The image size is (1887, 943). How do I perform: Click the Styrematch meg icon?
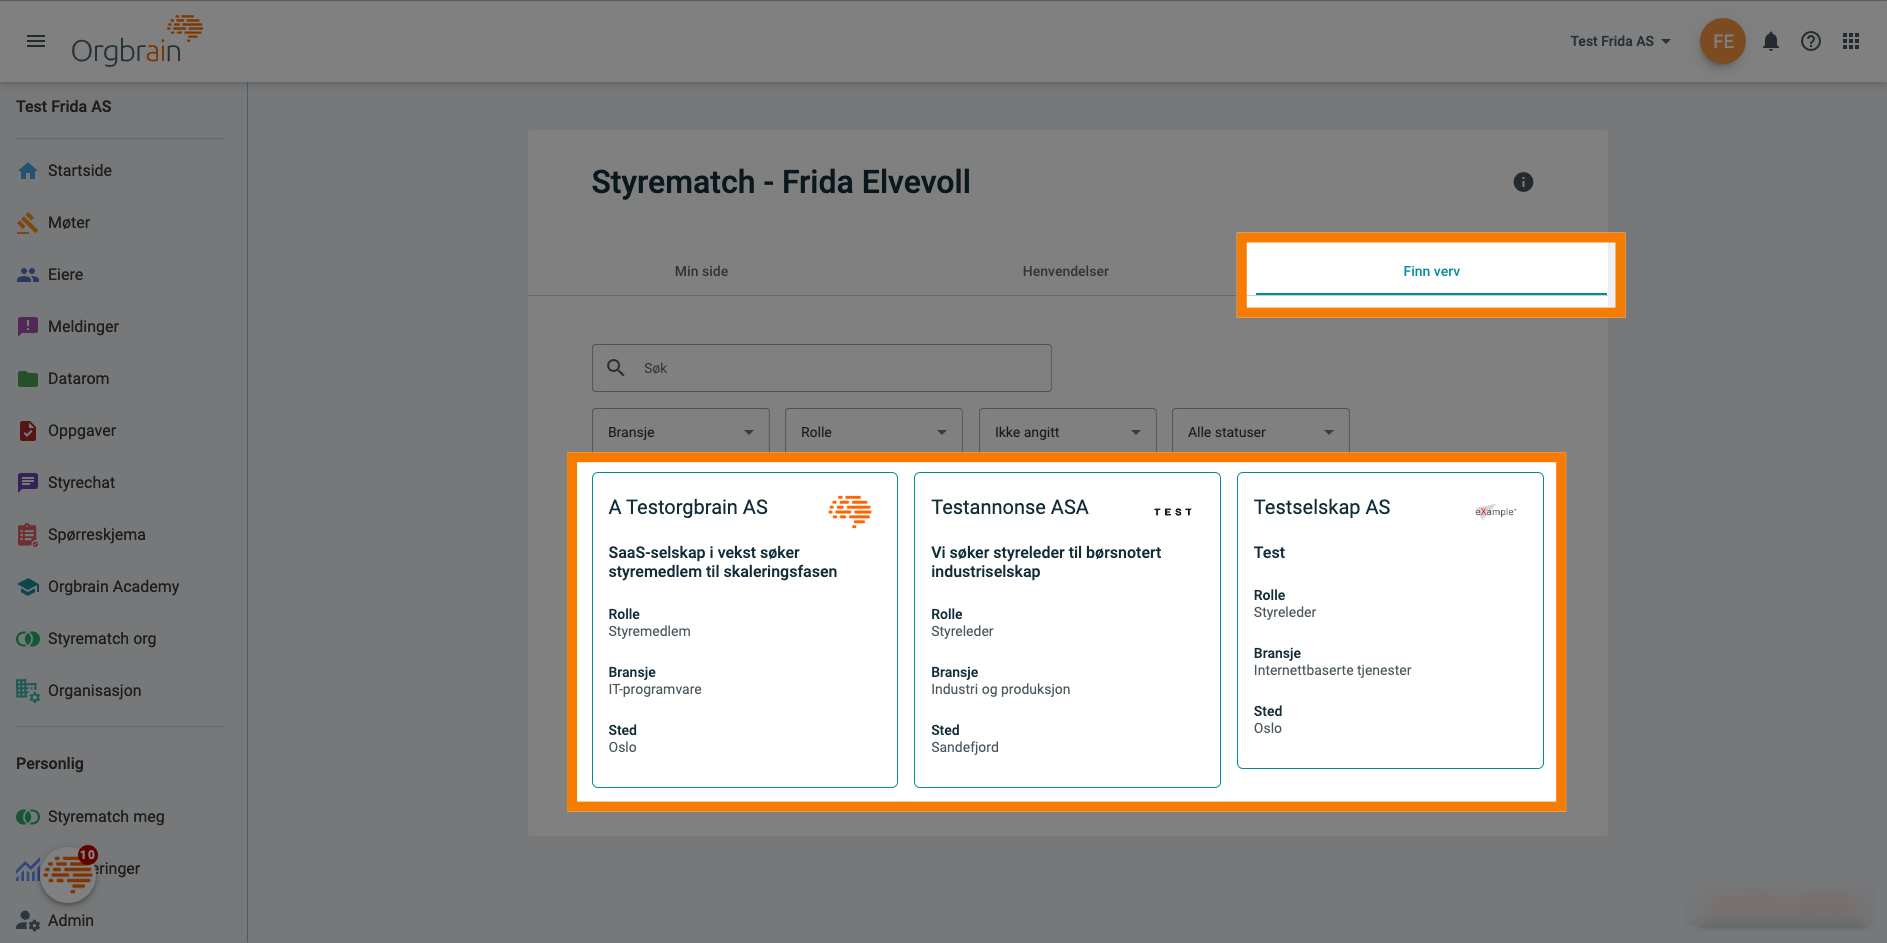28,817
